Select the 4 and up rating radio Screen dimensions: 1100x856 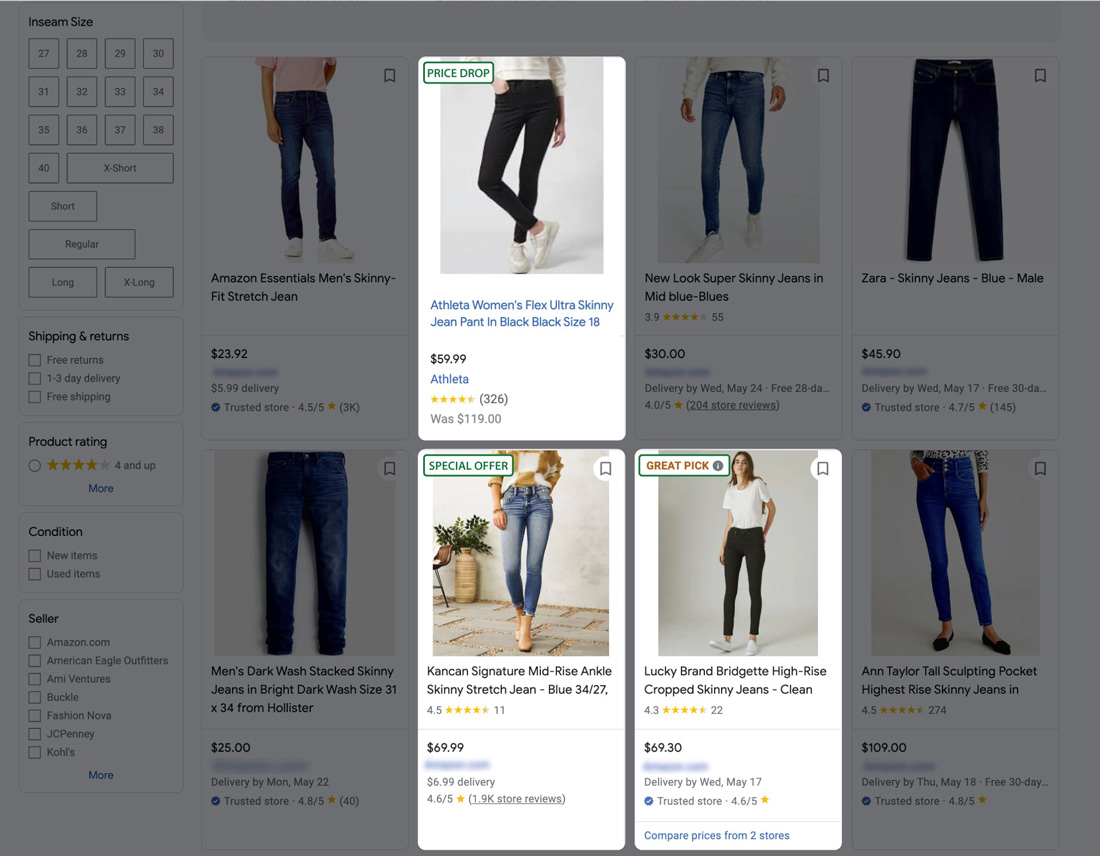click(x=34, y=465)
